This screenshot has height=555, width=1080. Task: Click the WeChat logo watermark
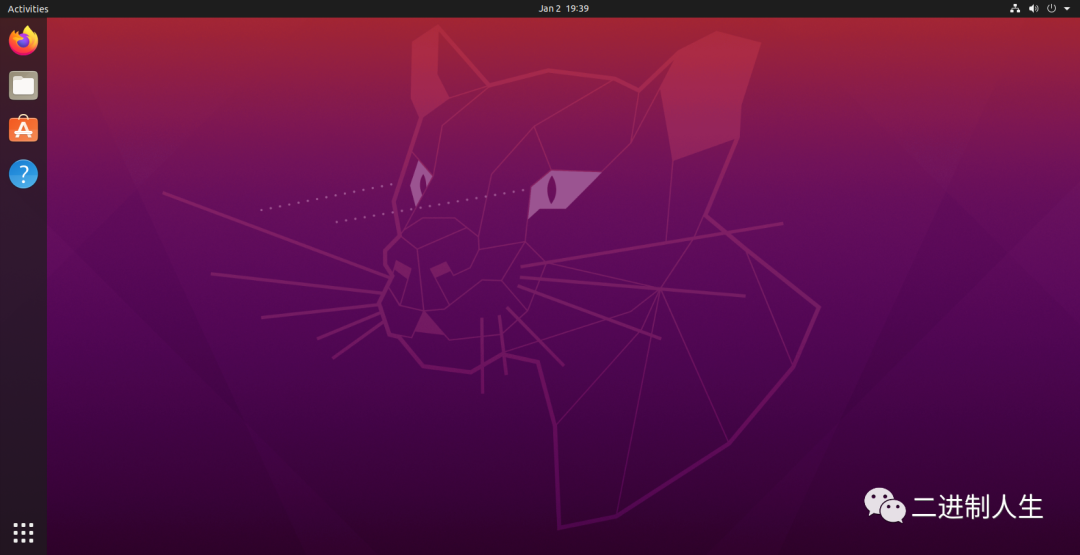[885, 506]
